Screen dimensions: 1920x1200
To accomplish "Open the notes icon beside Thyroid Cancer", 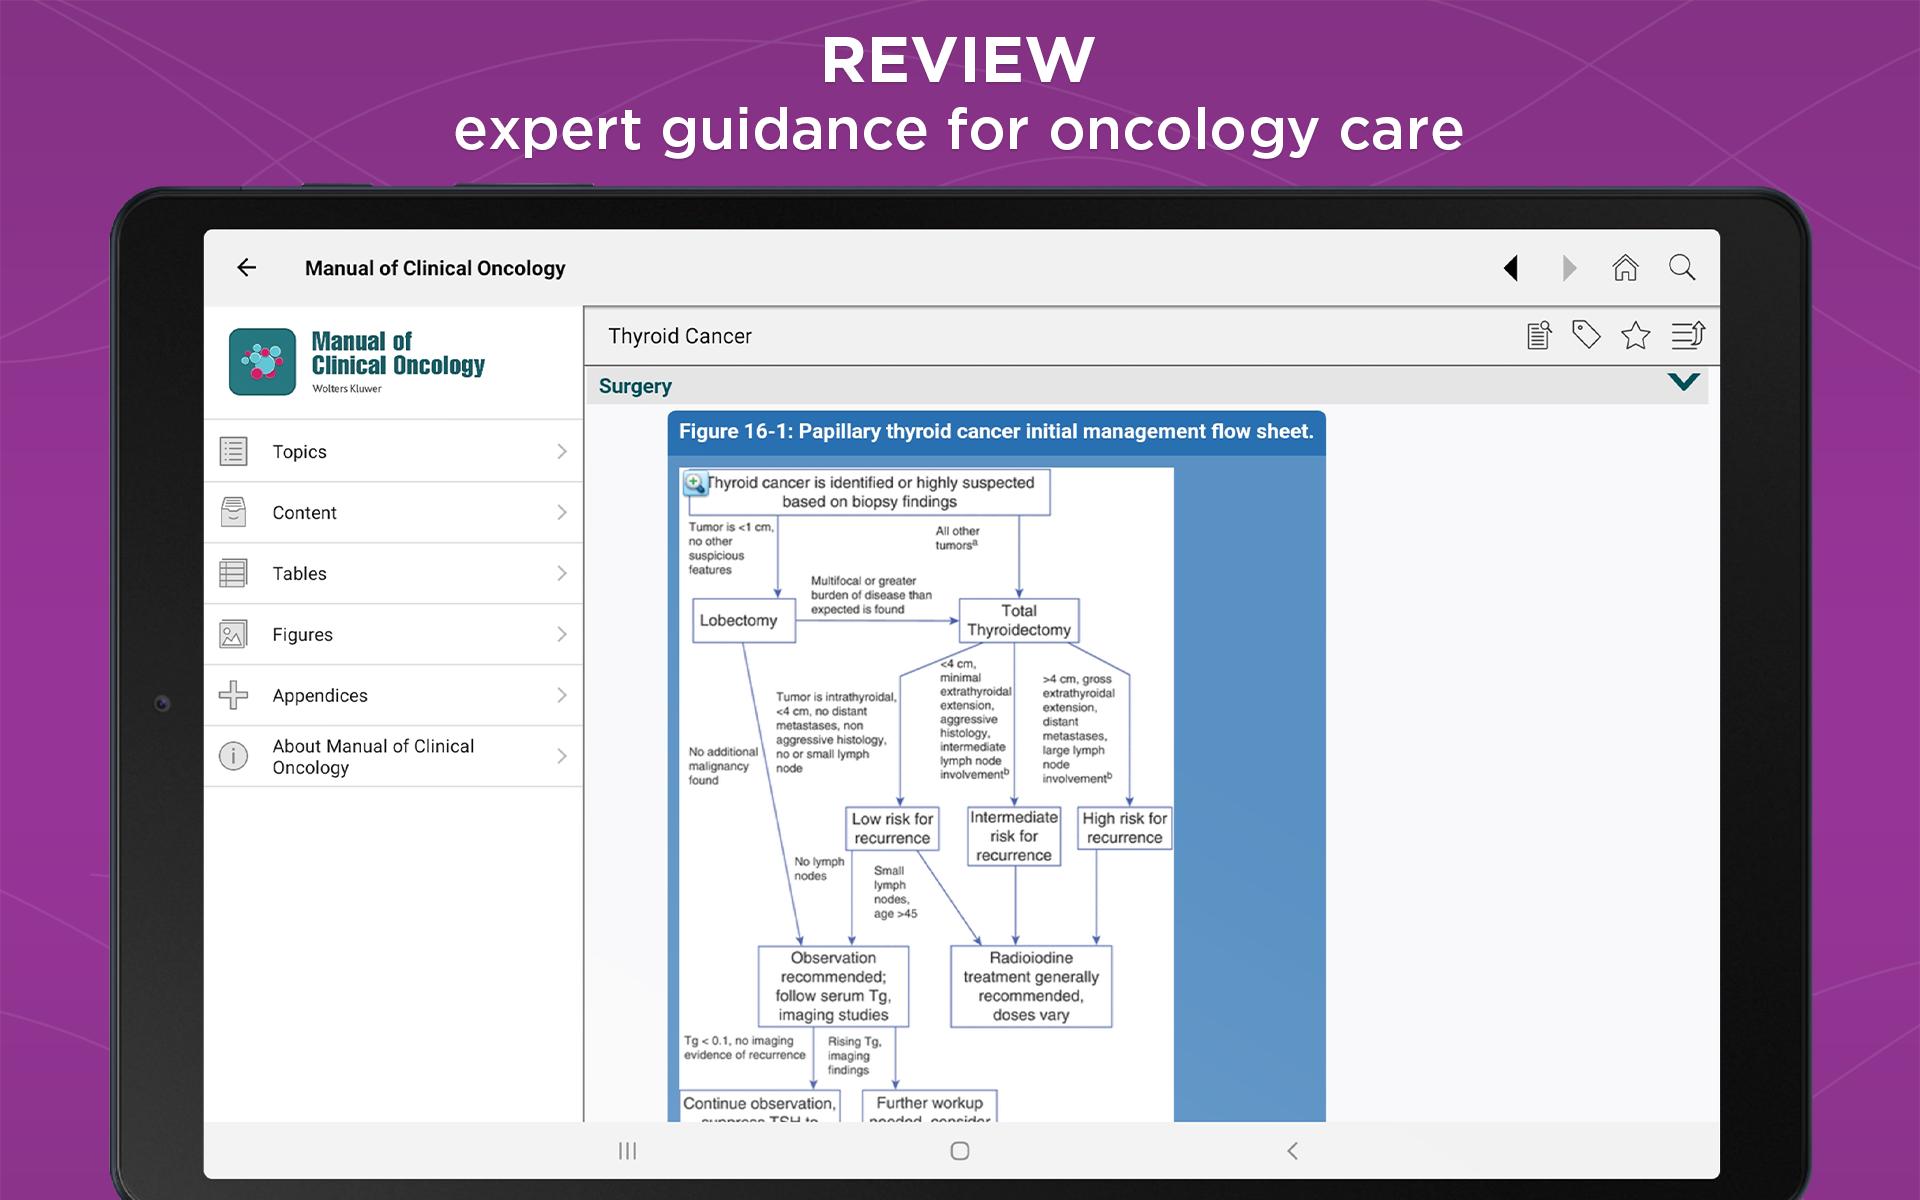I will [1539, 335].
